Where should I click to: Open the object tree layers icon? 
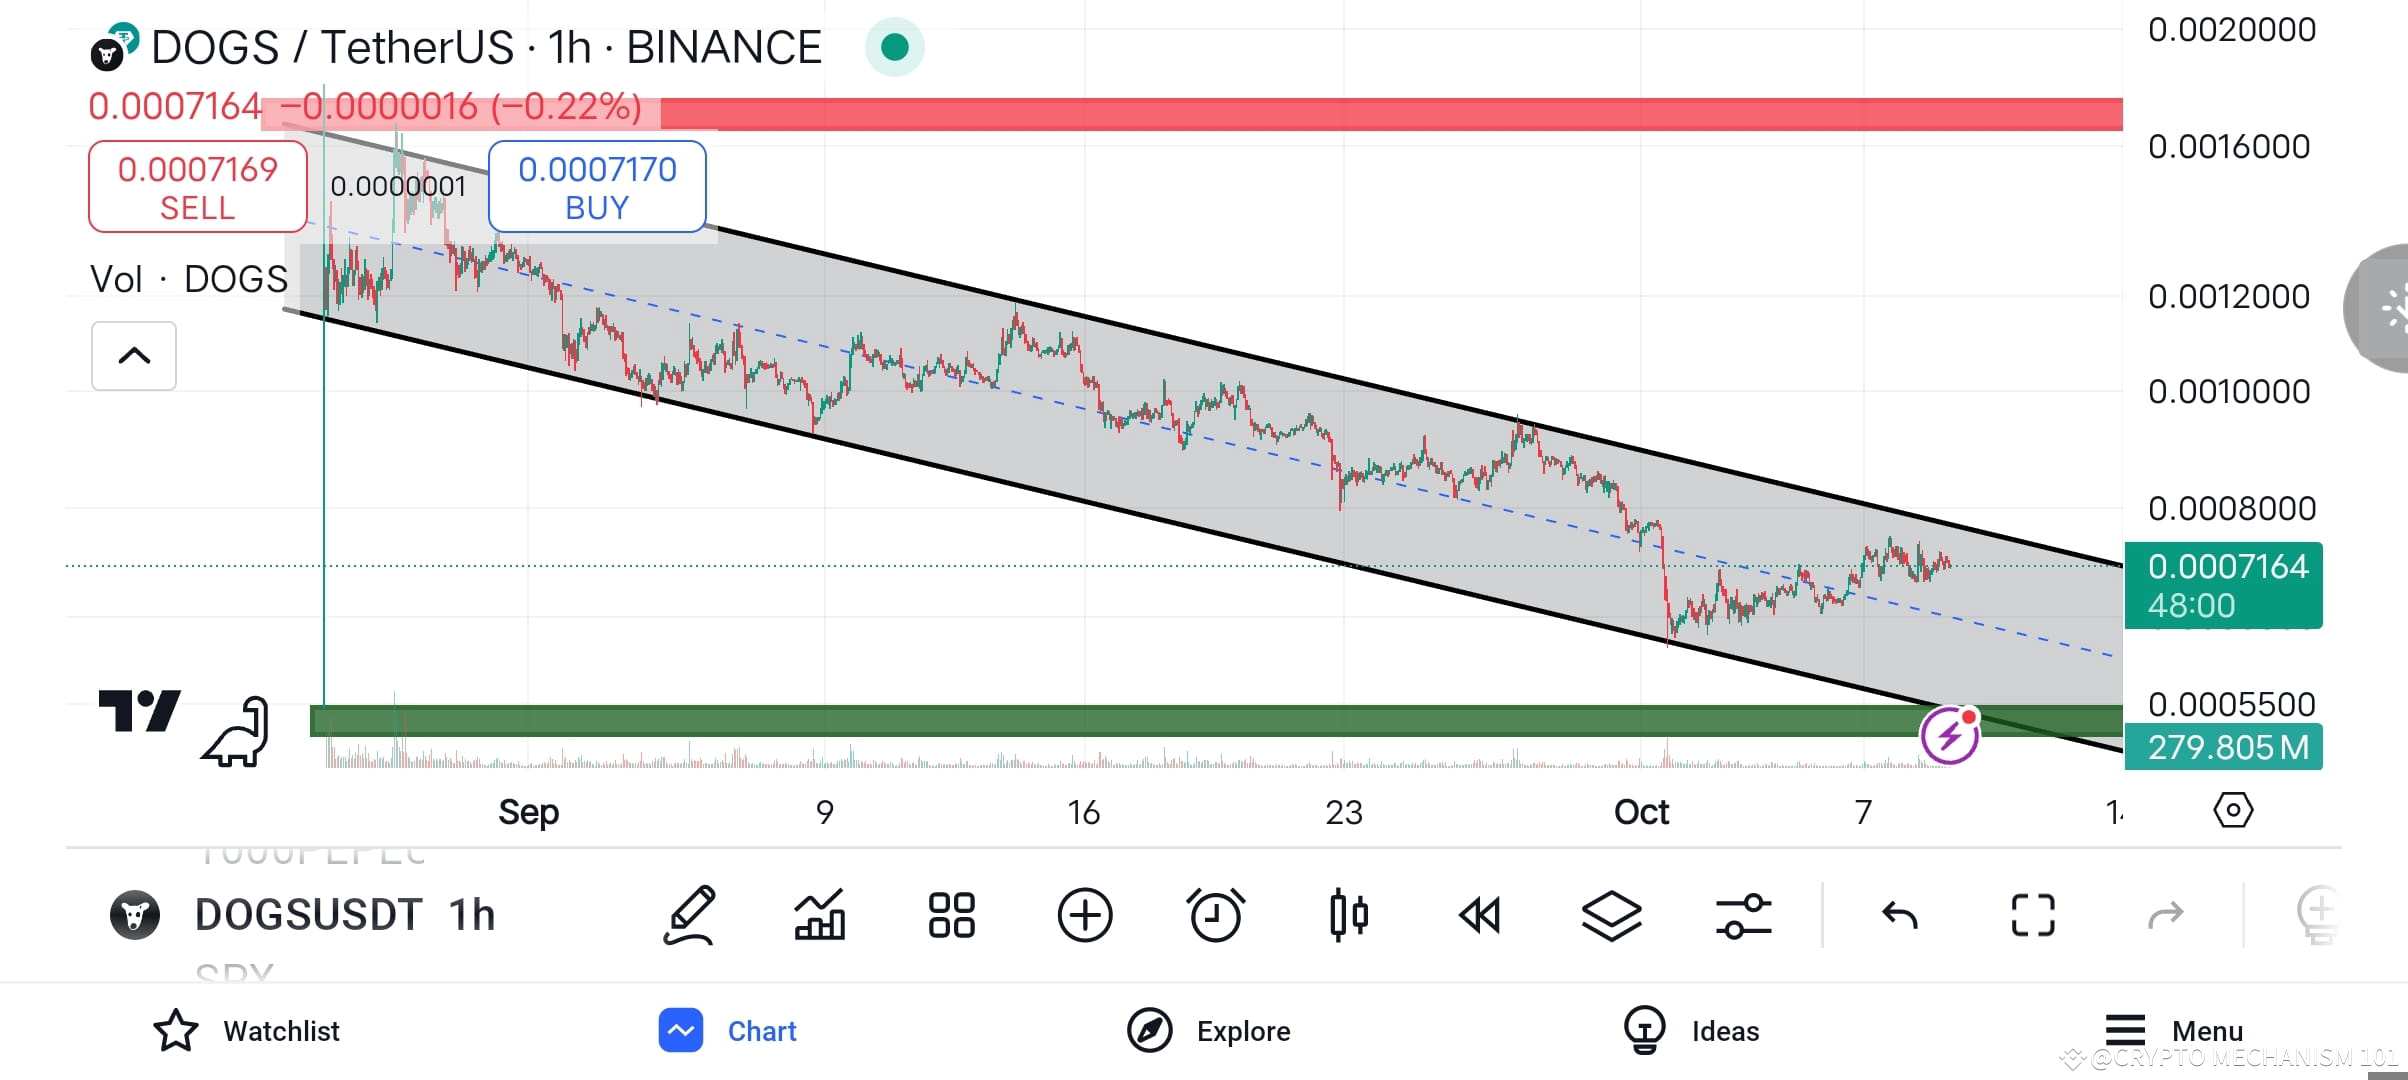(x=1611, y=914)
